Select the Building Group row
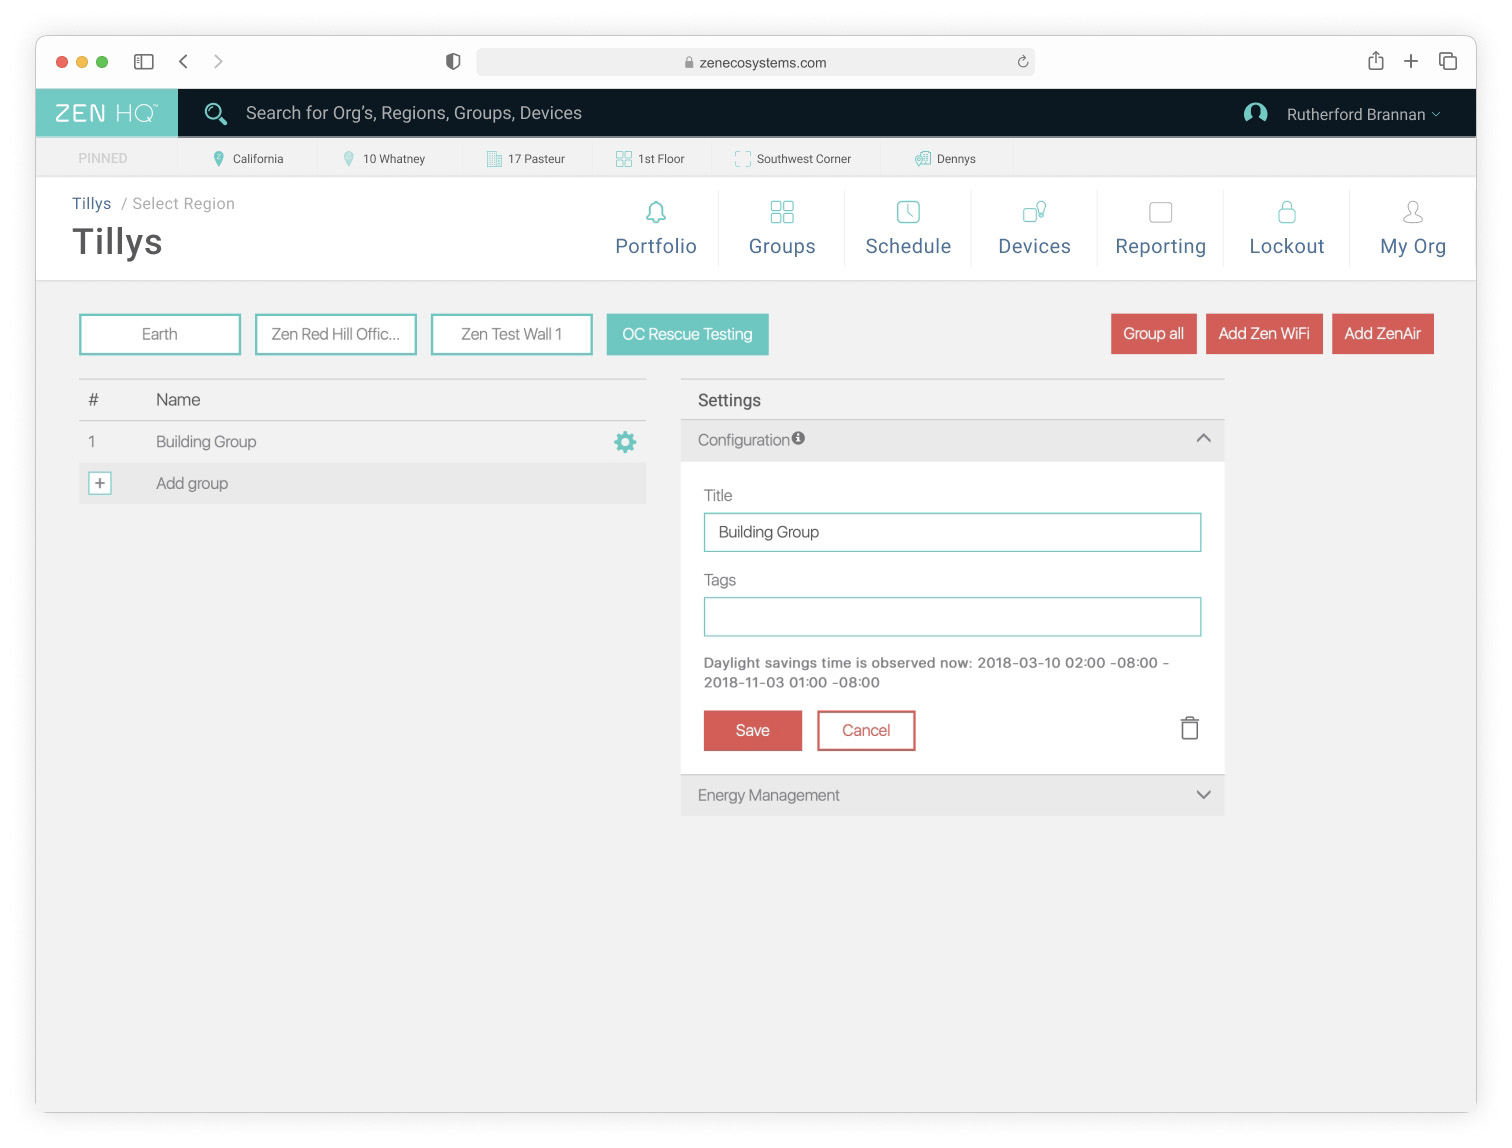Viewport: 1512px width, 1148px height. coord(362,442)
